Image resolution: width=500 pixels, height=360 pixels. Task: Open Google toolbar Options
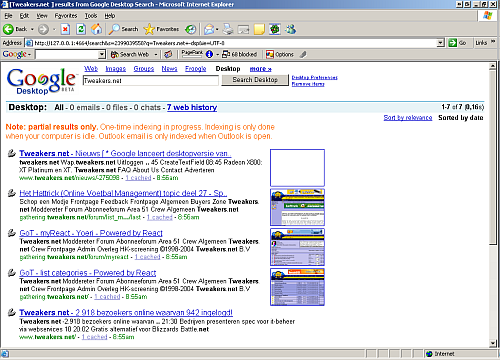(x=280, y=54)
